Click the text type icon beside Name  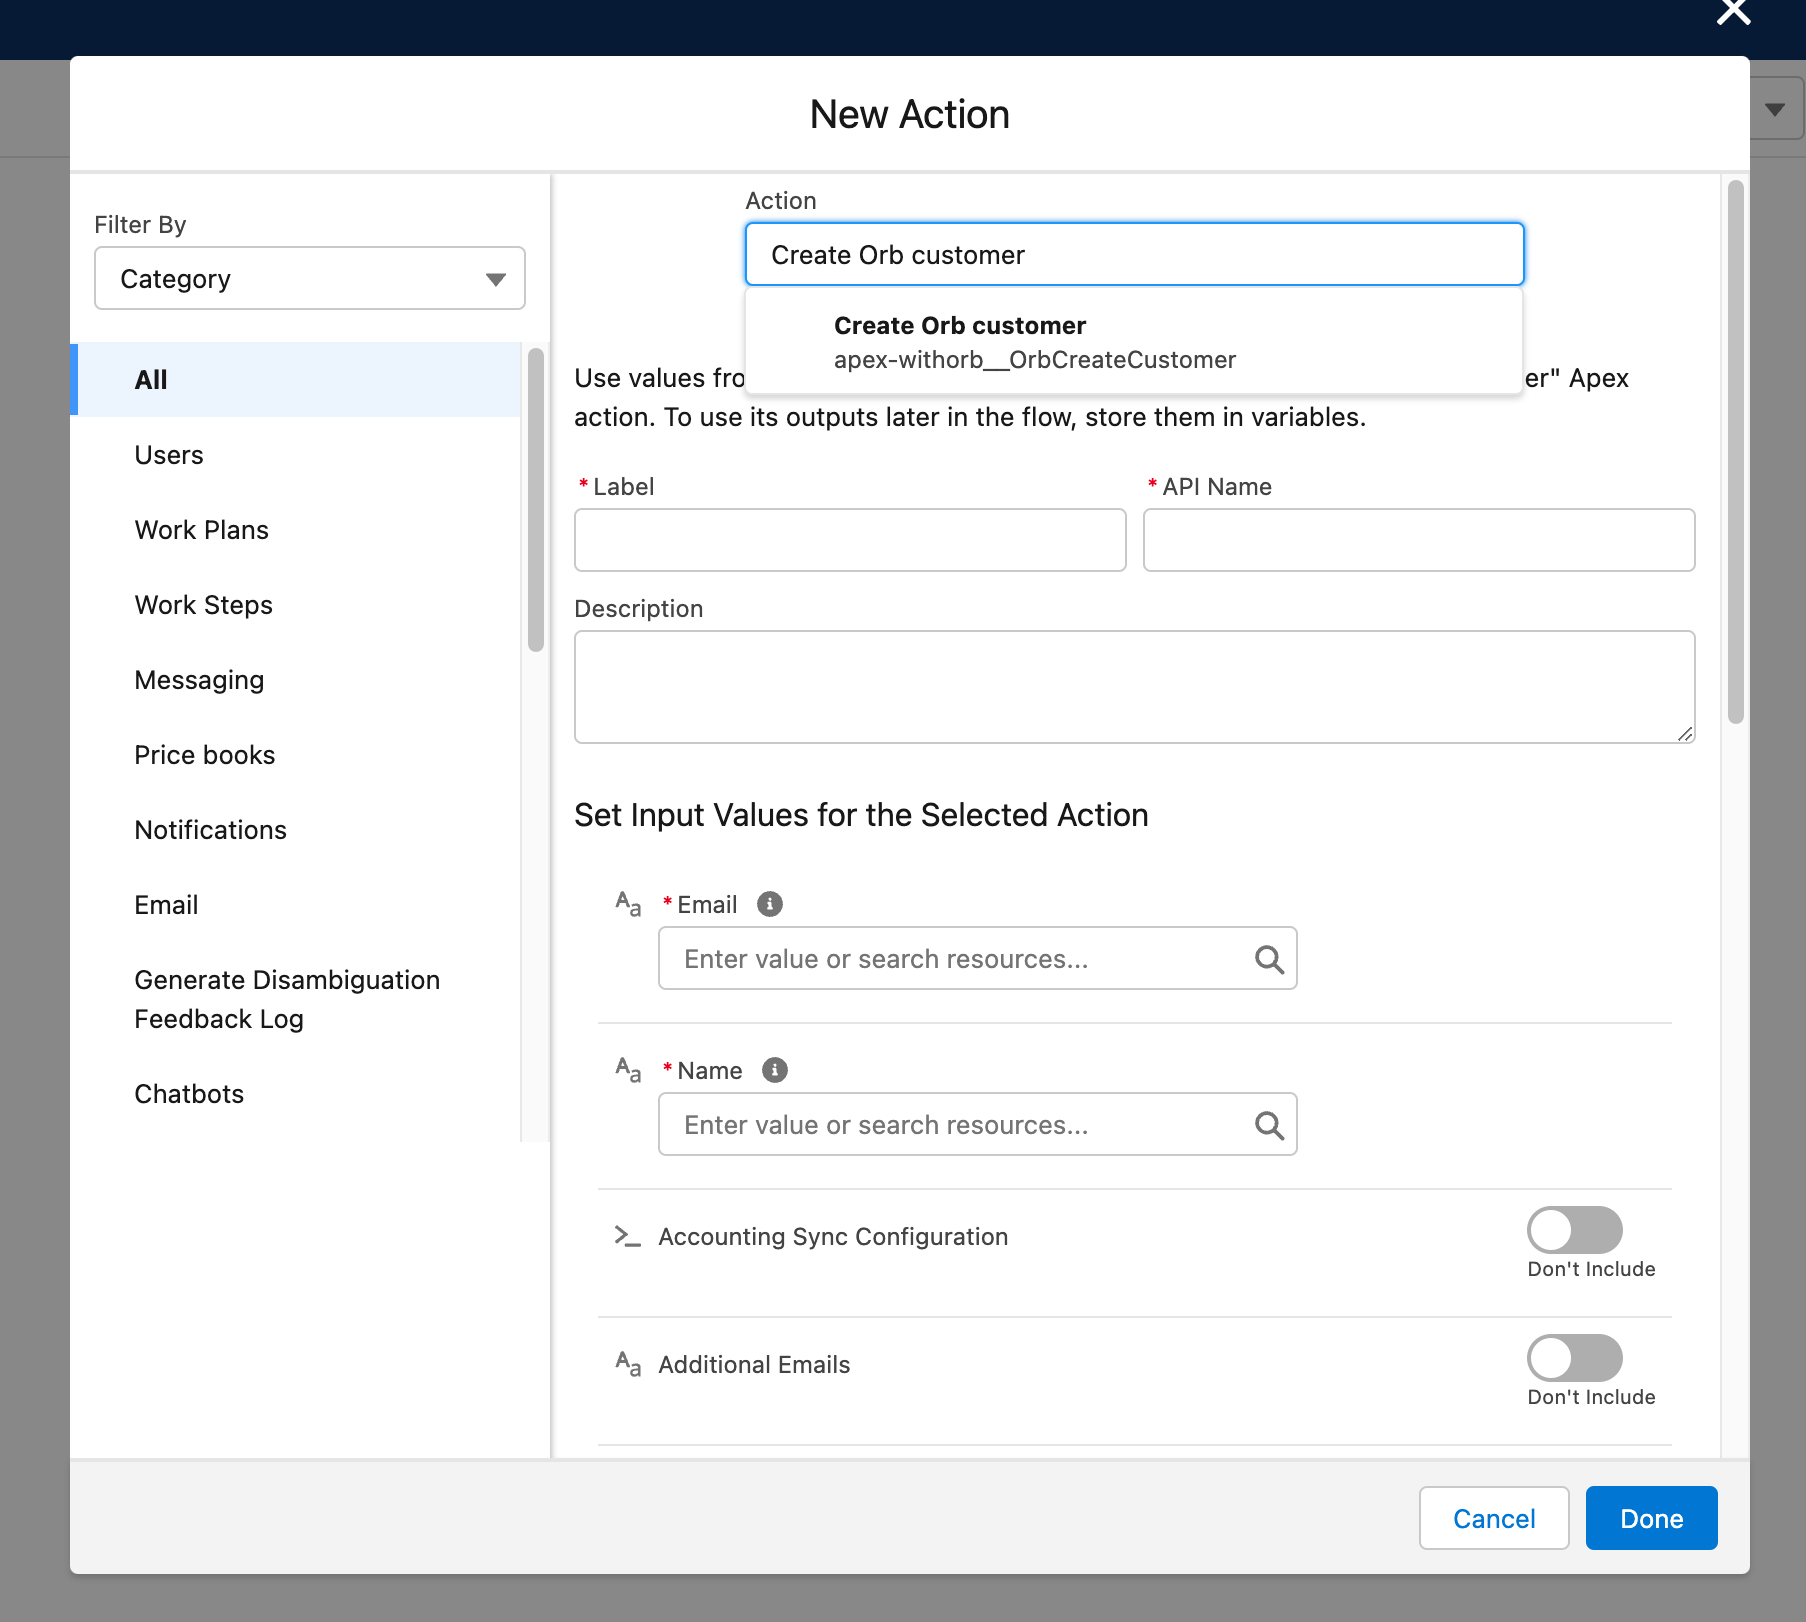(x=628, y=1070)
